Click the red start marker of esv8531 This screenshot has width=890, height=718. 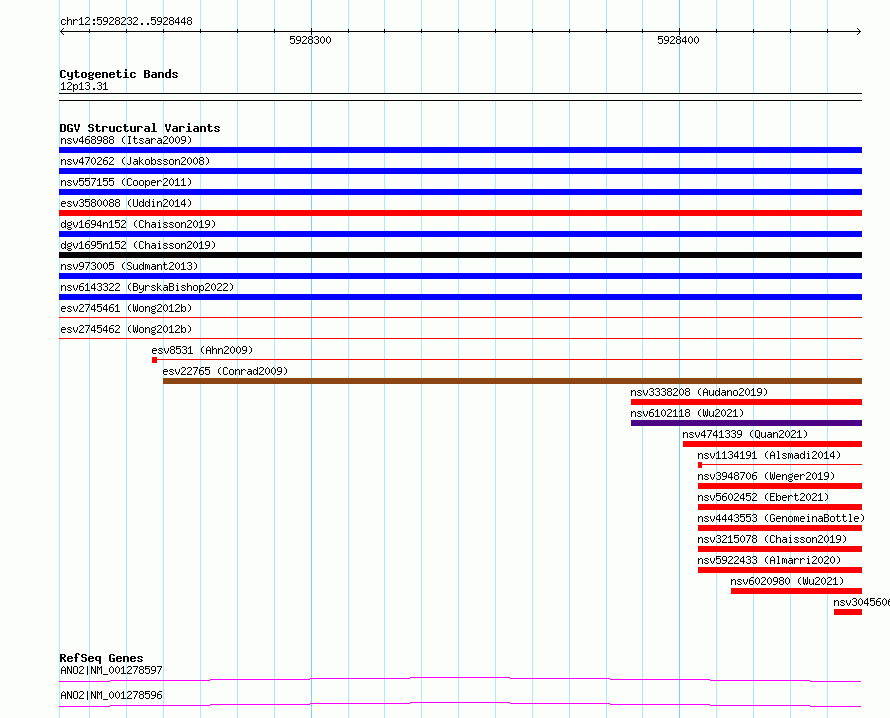[154, 360]
